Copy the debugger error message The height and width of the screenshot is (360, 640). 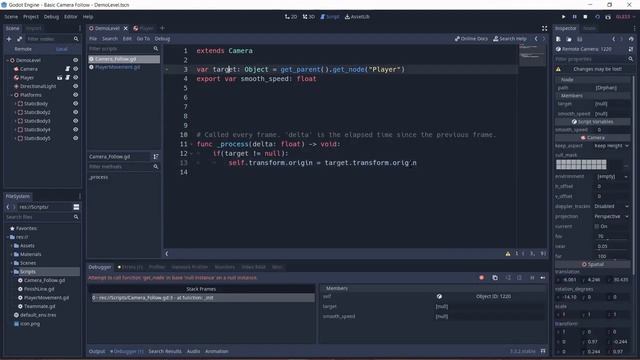[495, 278]
